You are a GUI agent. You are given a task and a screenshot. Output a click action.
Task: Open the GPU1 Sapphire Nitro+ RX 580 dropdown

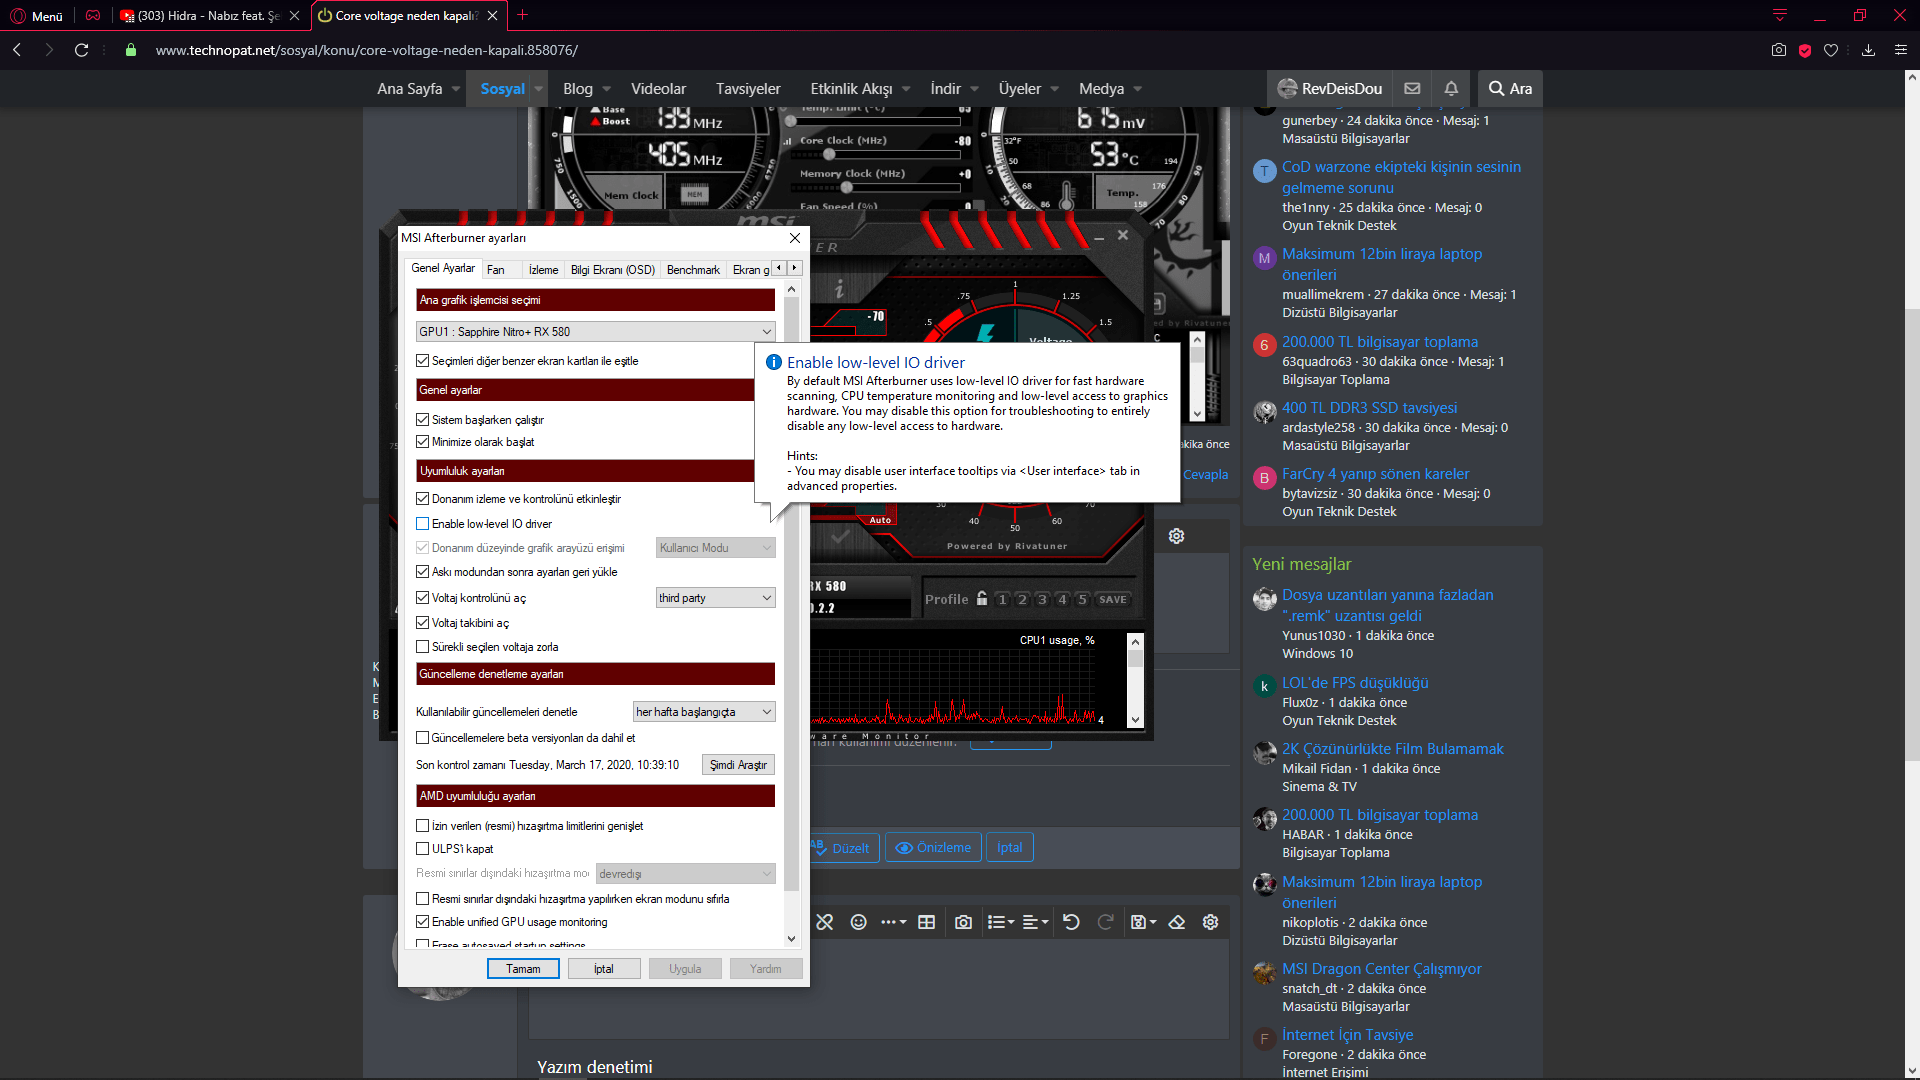click(x=595, y=332)
